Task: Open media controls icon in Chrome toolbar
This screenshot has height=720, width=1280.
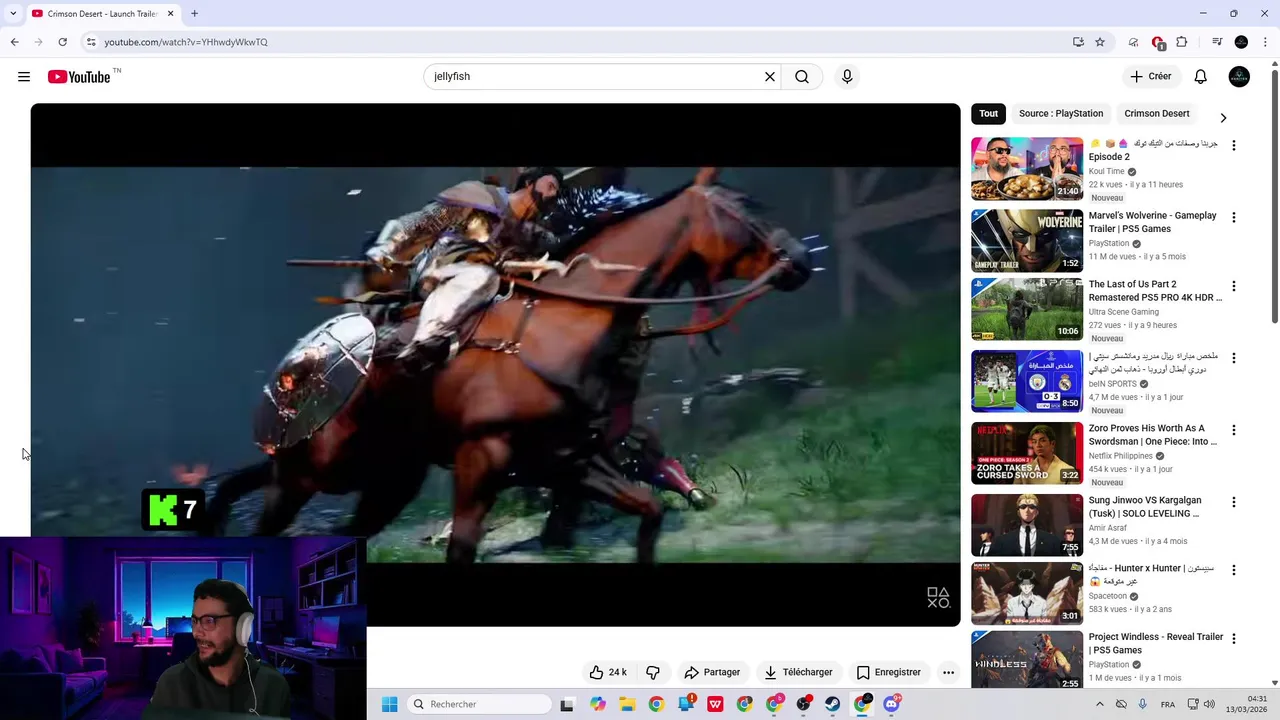Action: coord(1217,42)
